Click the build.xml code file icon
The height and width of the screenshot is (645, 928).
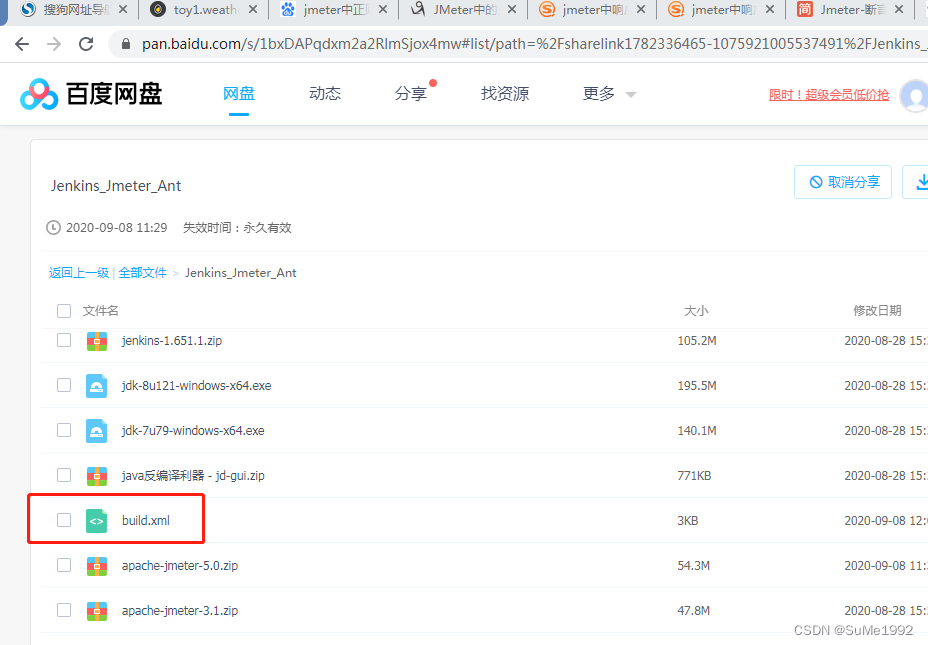point(97,521)
